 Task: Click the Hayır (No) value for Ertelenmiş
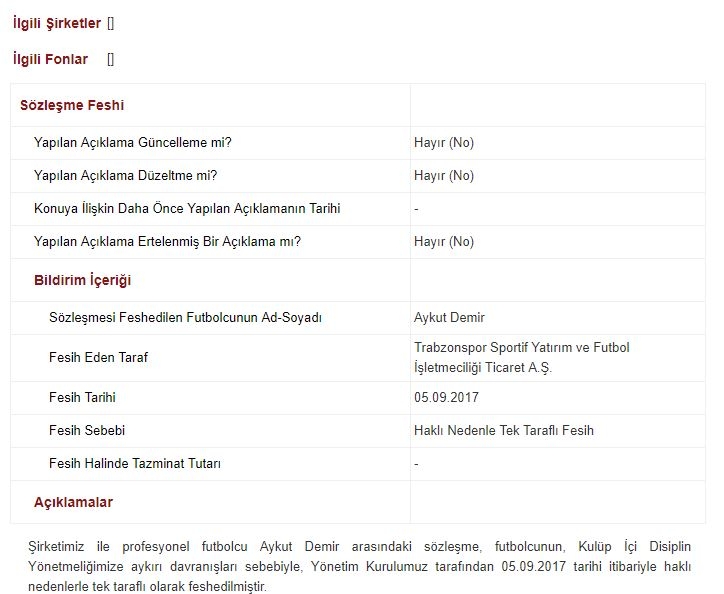pyautogui.click(x=444, y=242)
